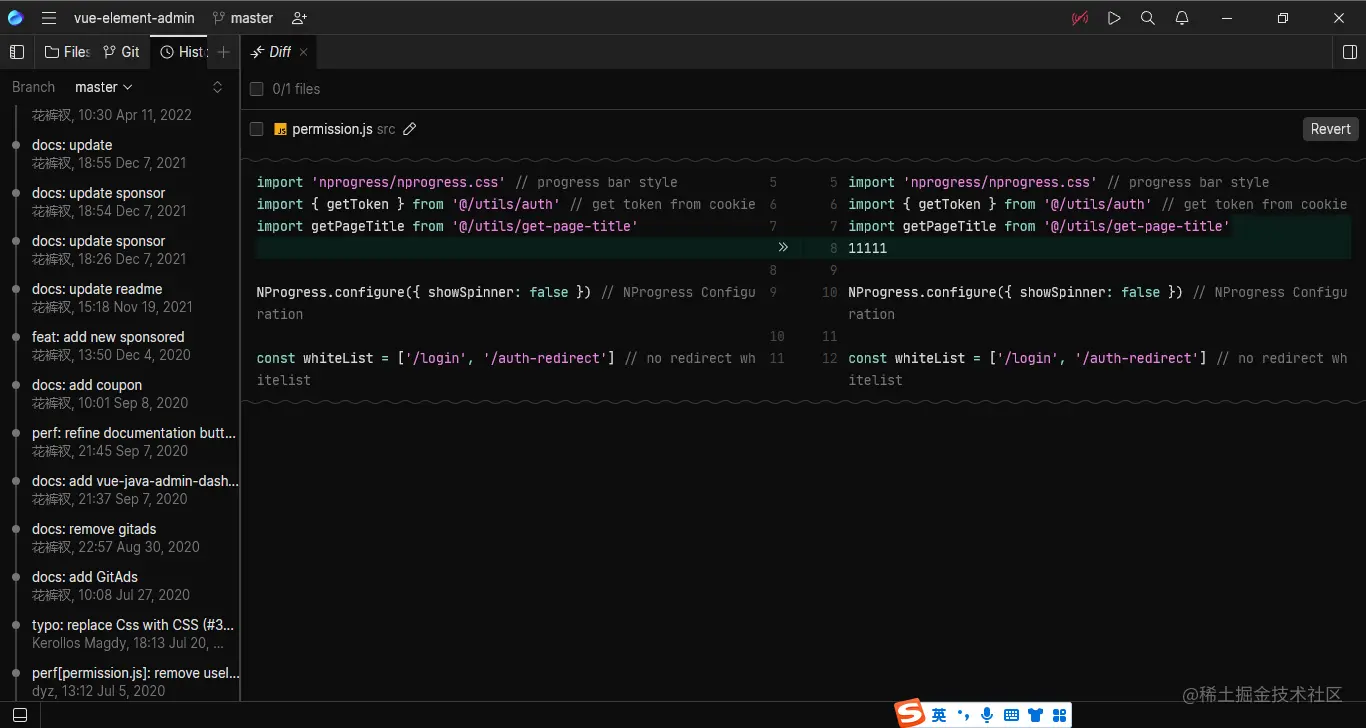Open the Sogou virtual keyboard icon
The width and height of the screenshot is (1366, 728).
coord(1011,714)
